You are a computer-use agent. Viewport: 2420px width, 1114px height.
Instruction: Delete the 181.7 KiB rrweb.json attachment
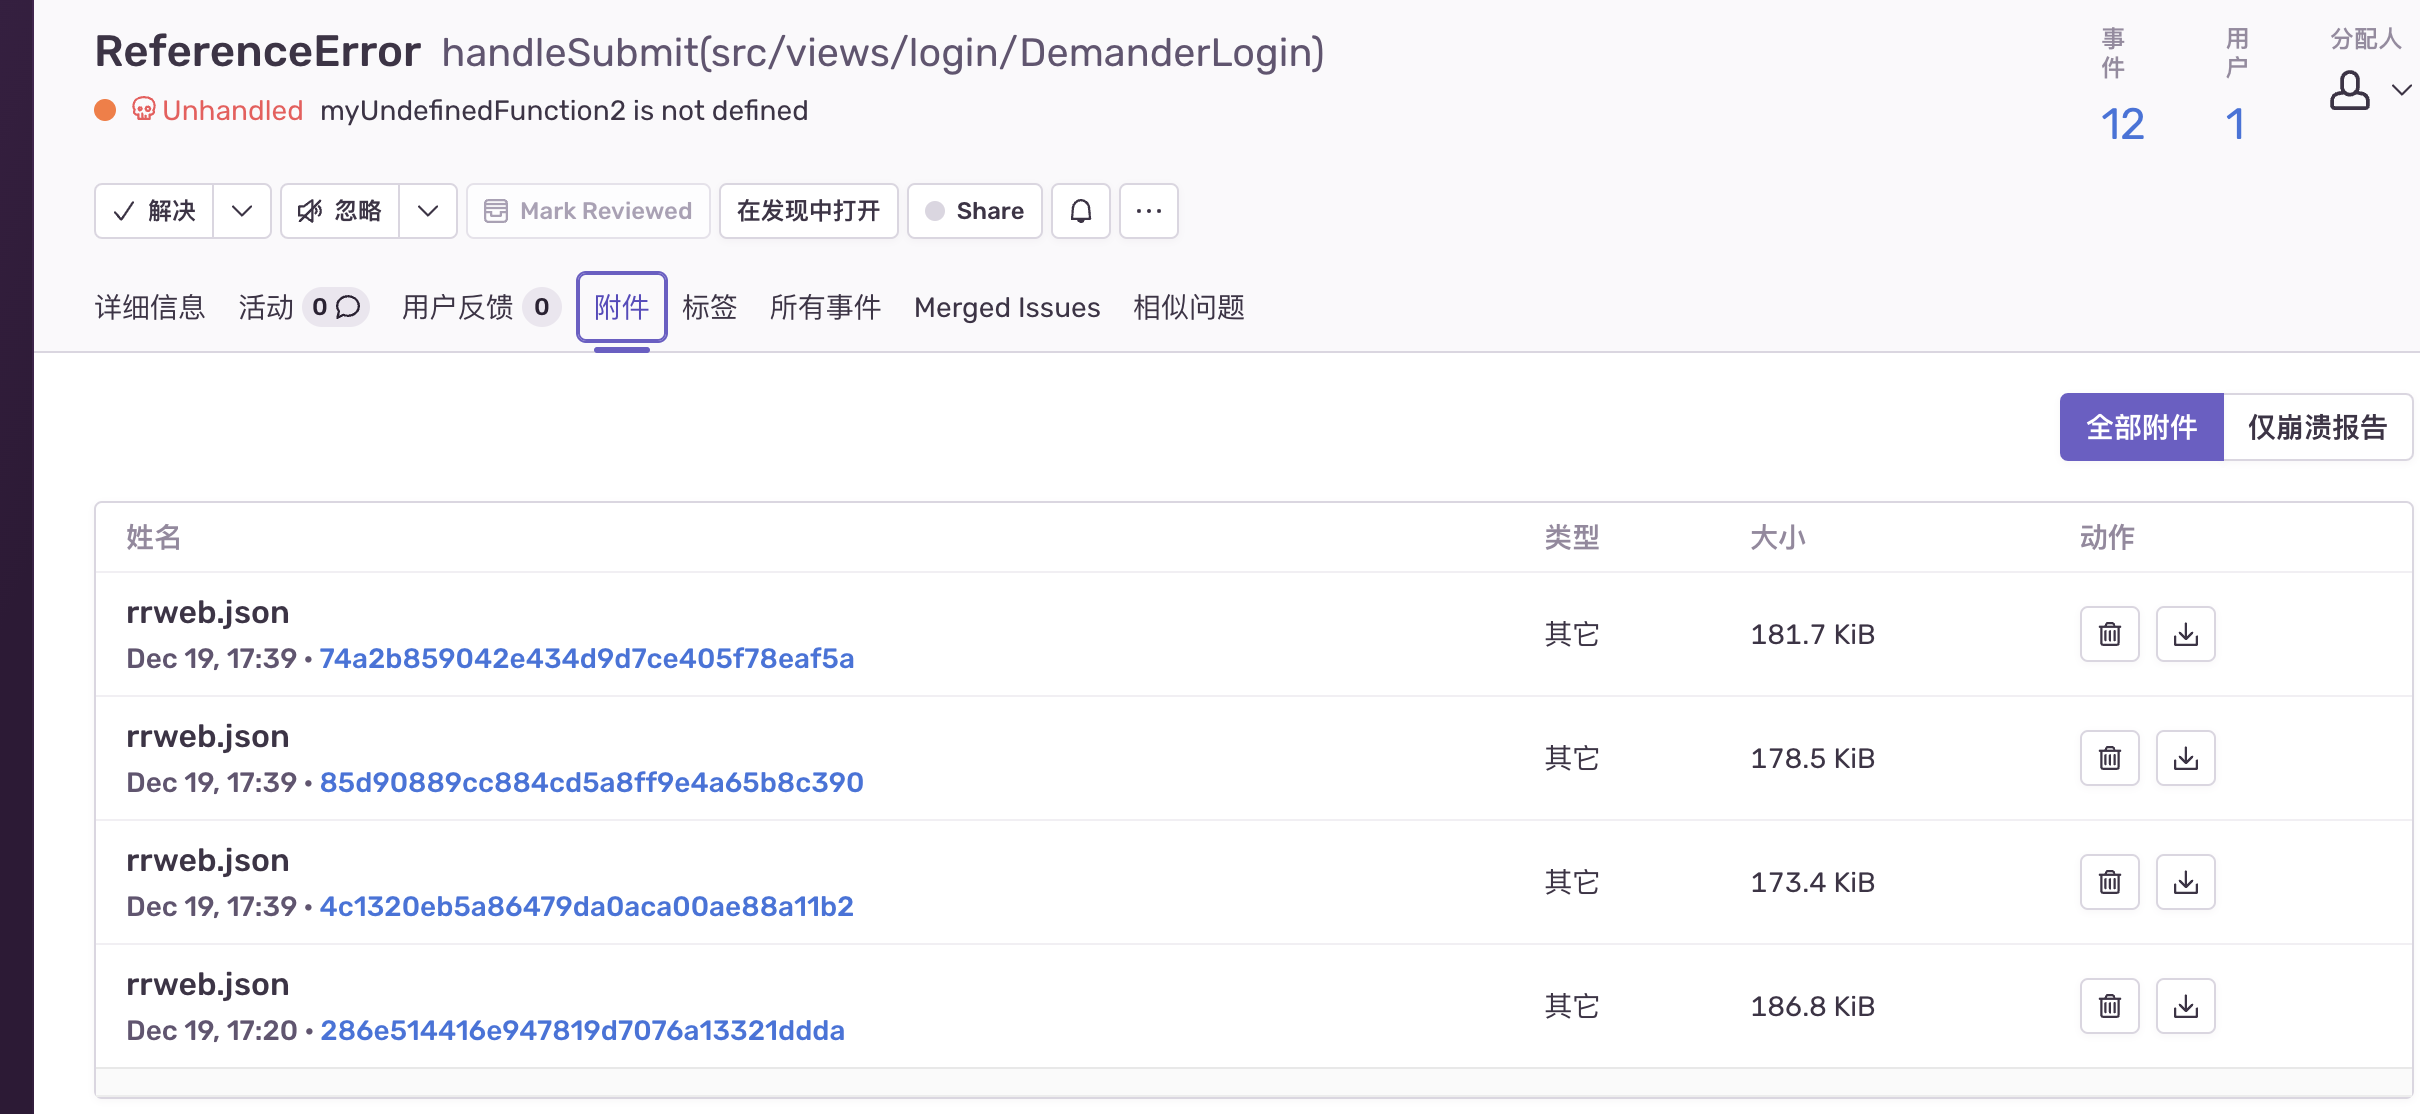coord(2110,633)
